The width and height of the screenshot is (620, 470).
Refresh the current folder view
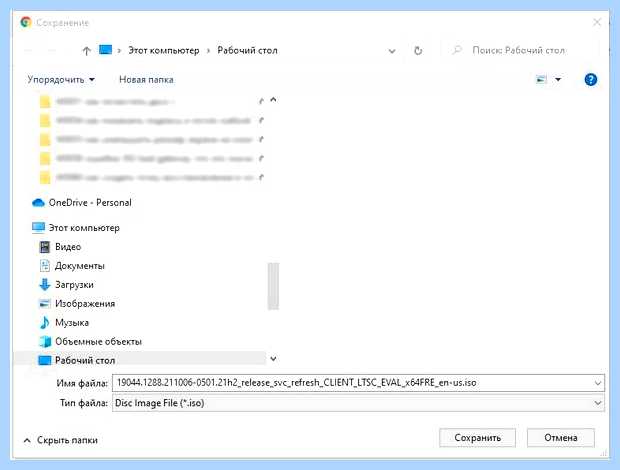(418, 51)
